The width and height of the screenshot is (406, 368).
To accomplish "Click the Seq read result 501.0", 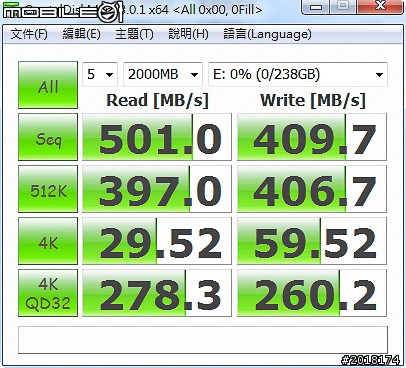I will coord(157,137).
